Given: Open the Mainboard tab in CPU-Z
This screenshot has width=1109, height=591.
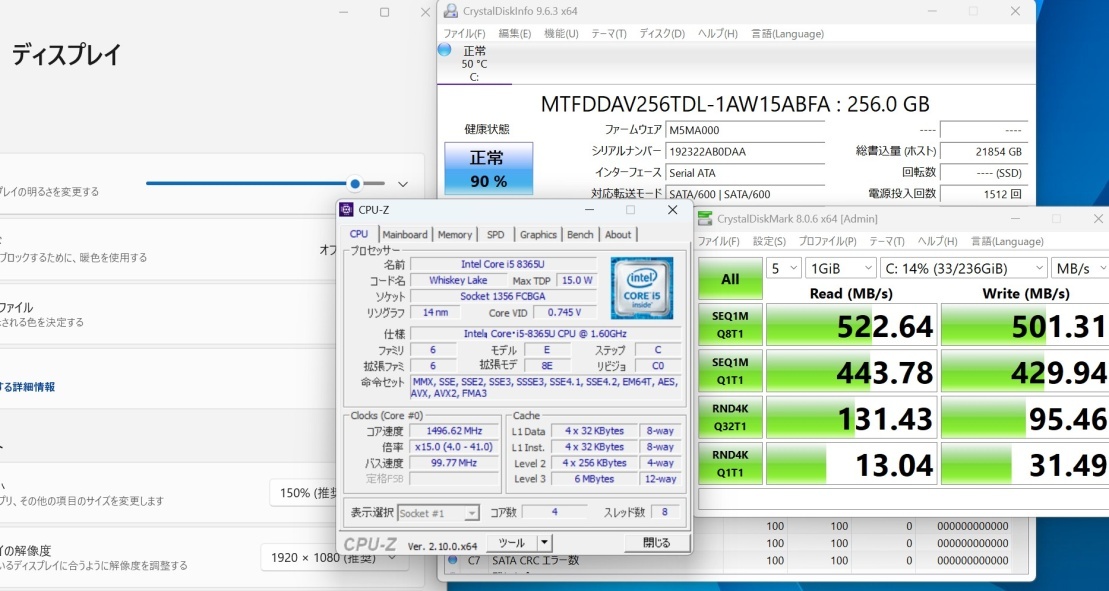Looking at the screenshot, I should coord(405,235).
